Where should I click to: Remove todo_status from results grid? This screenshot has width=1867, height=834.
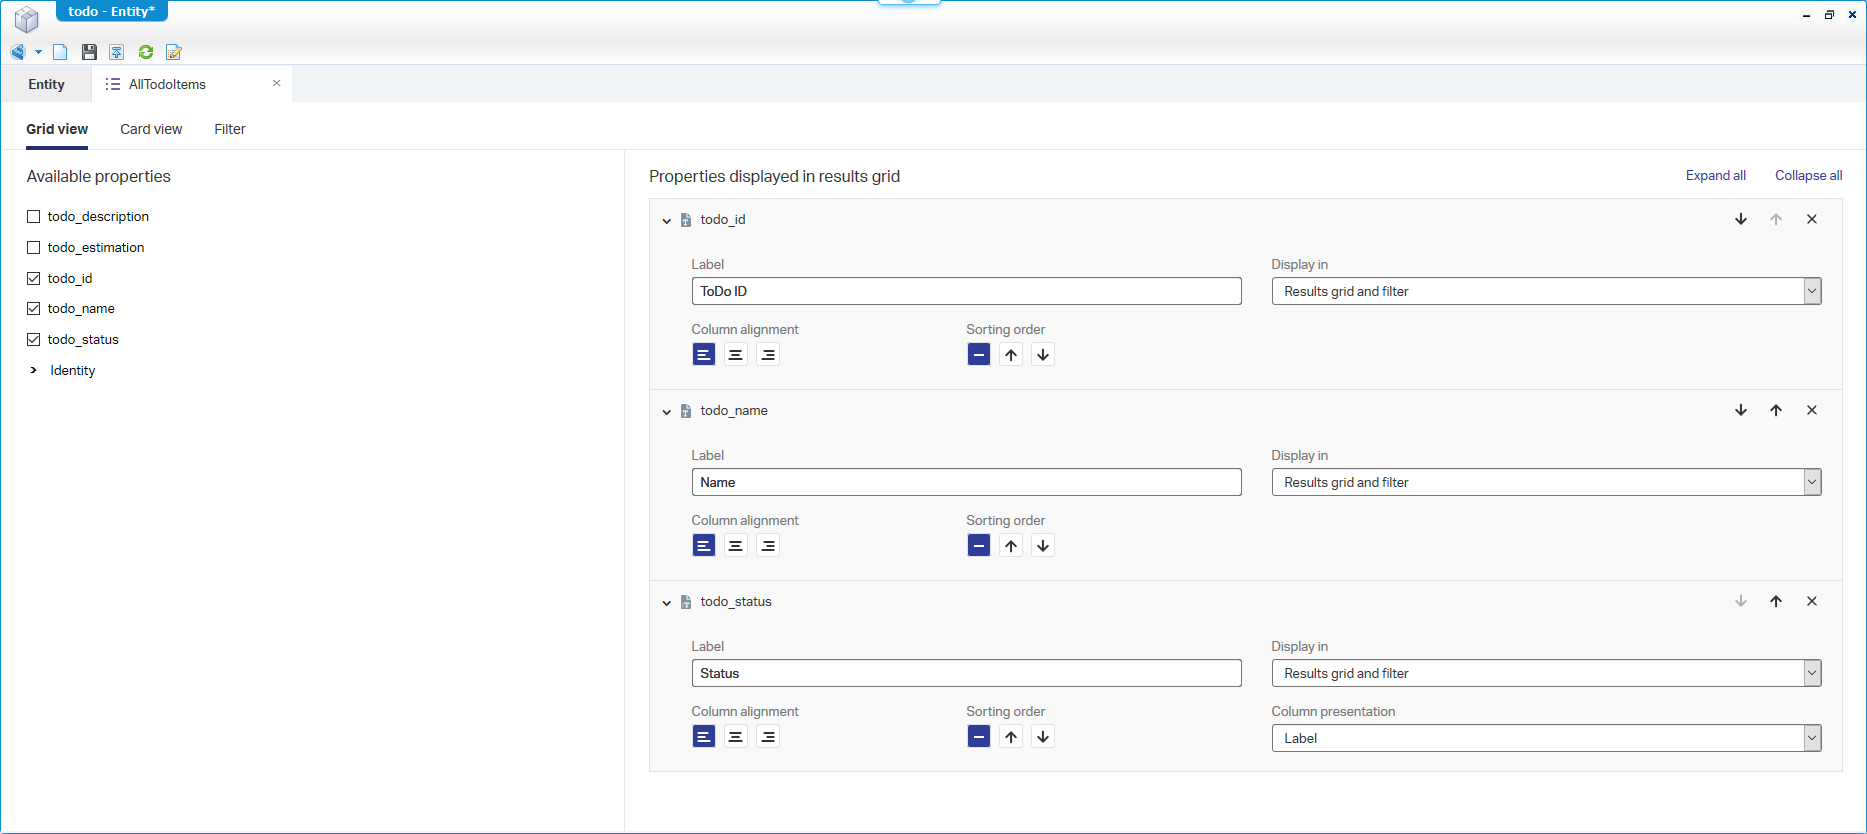click(1811, 601)
